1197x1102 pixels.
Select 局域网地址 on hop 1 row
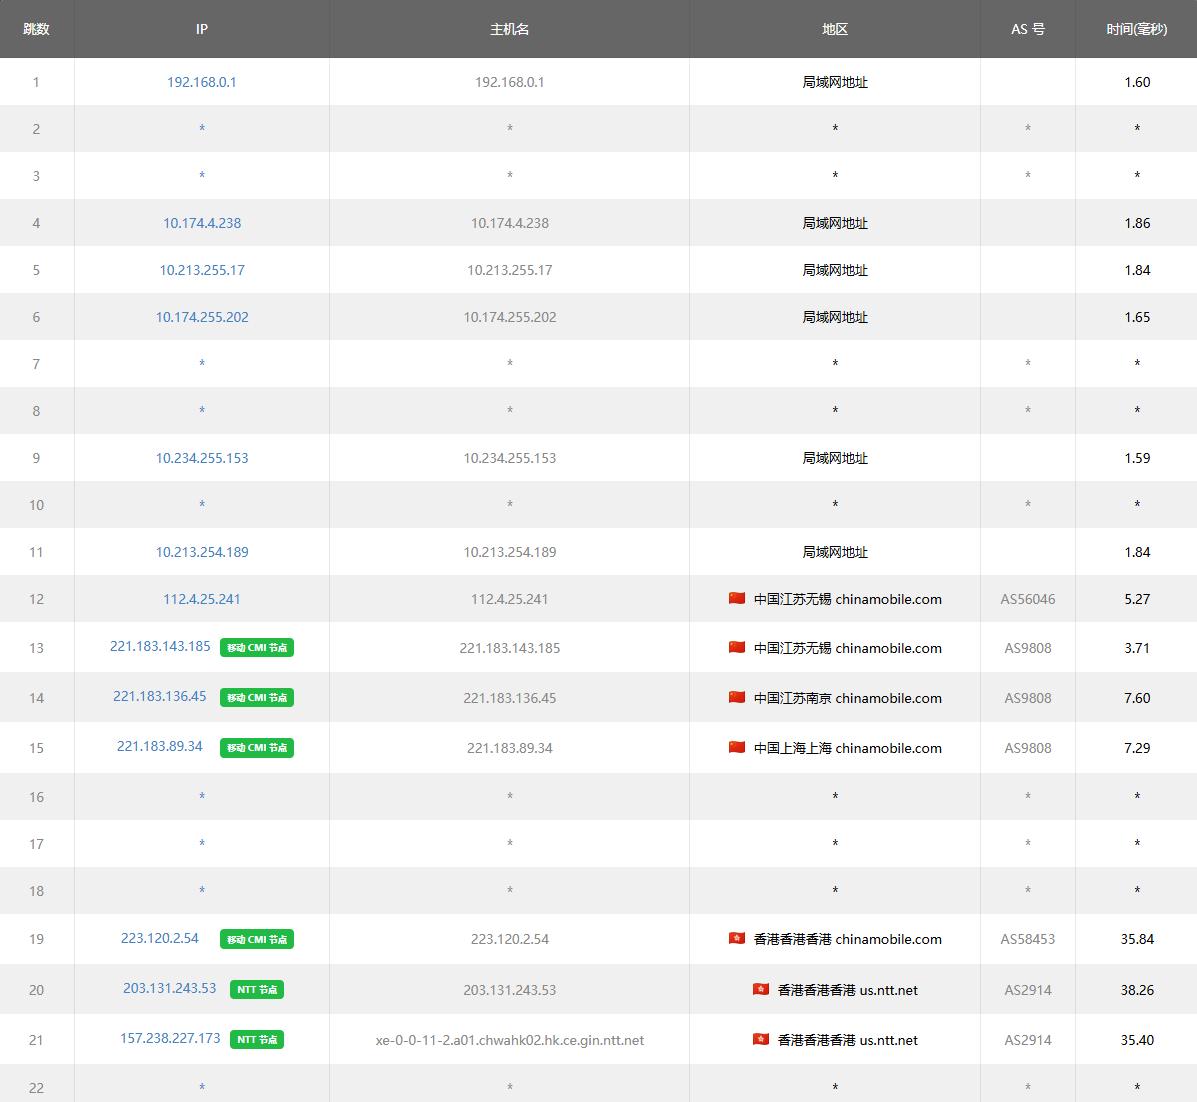[834, 82]
